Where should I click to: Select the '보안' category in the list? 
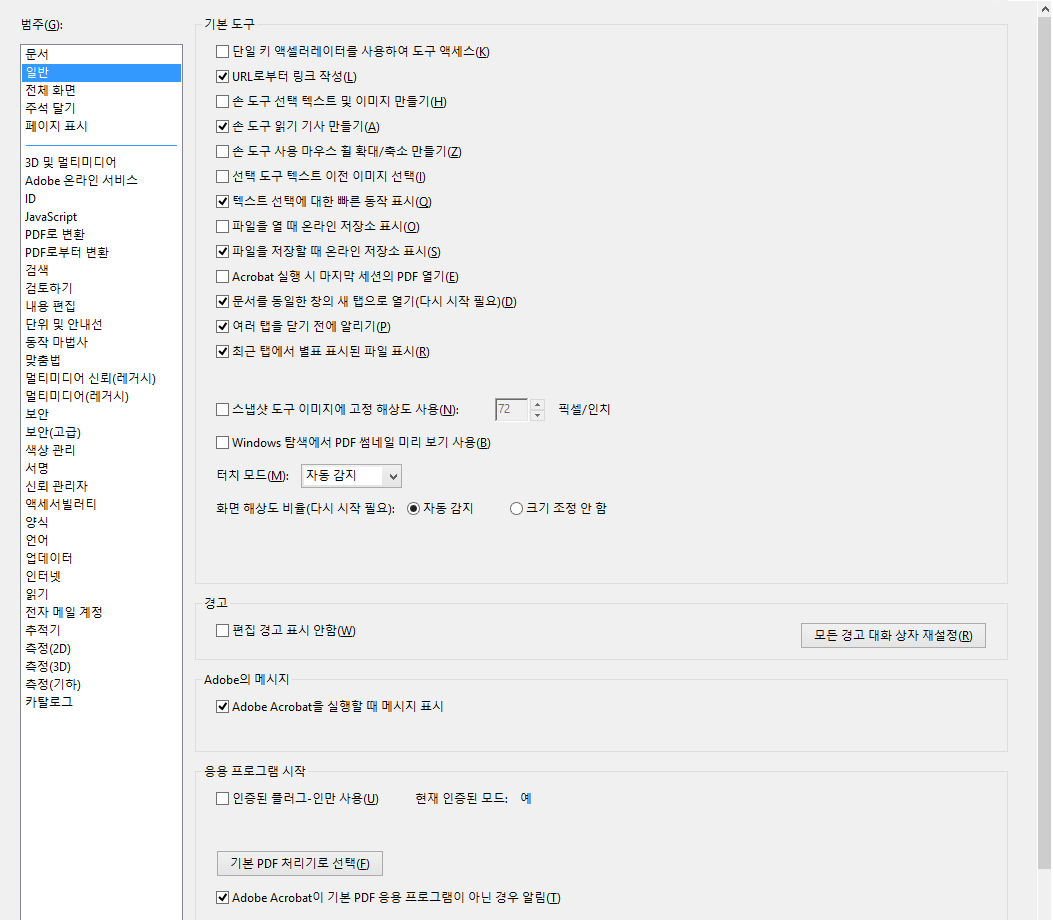click(40, 413)
